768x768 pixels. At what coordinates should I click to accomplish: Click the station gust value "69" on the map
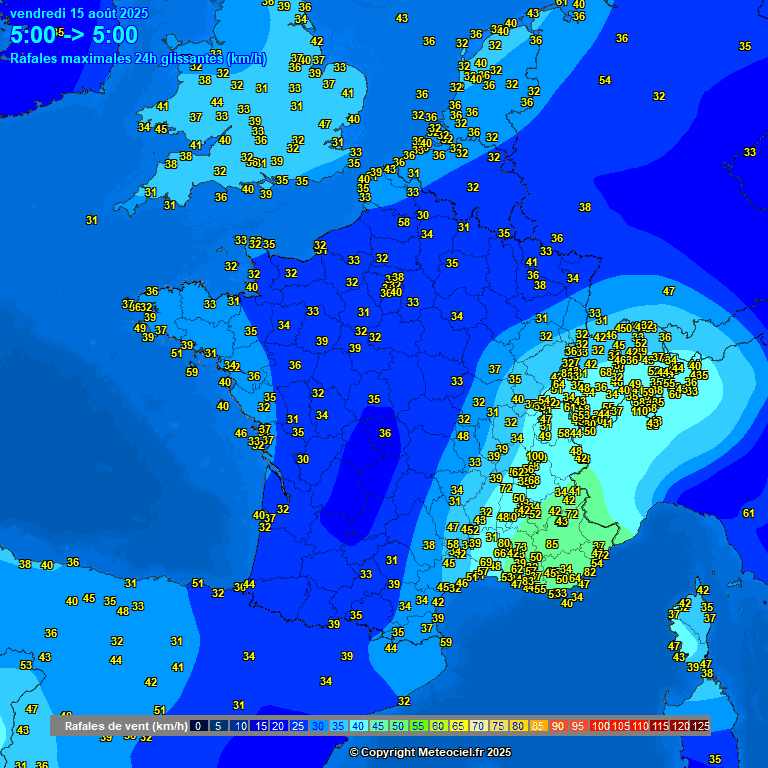[x=486, y=562]
